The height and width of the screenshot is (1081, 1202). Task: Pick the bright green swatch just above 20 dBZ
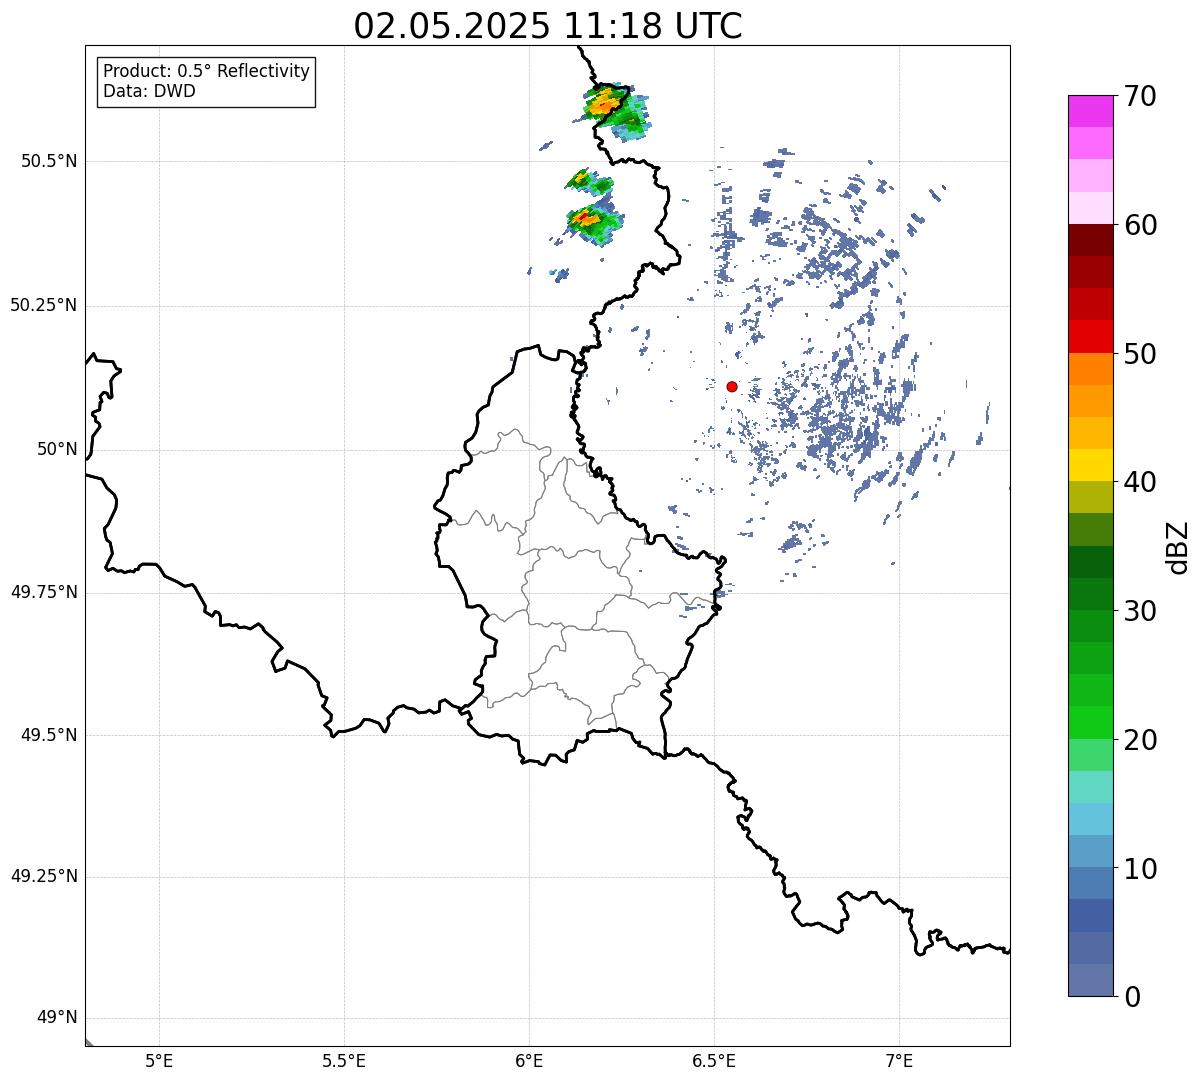(1091, 722)
